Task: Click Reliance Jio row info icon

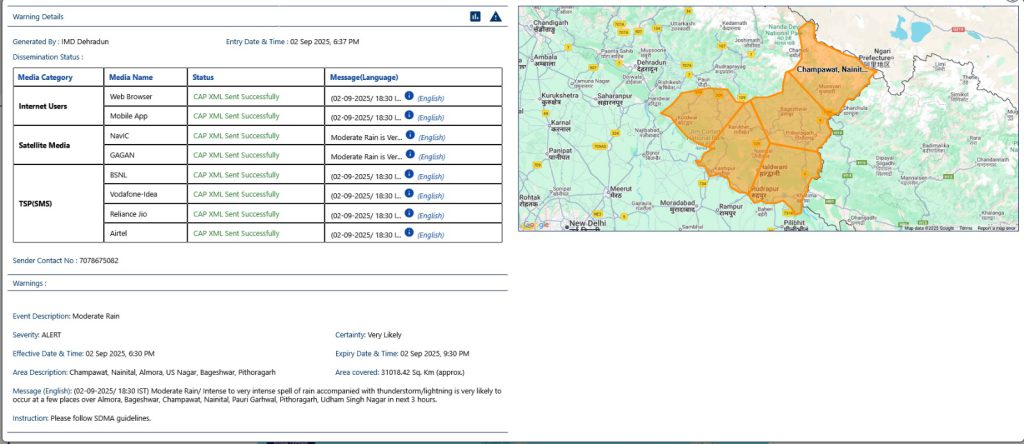Action: [x=409, y=213]
